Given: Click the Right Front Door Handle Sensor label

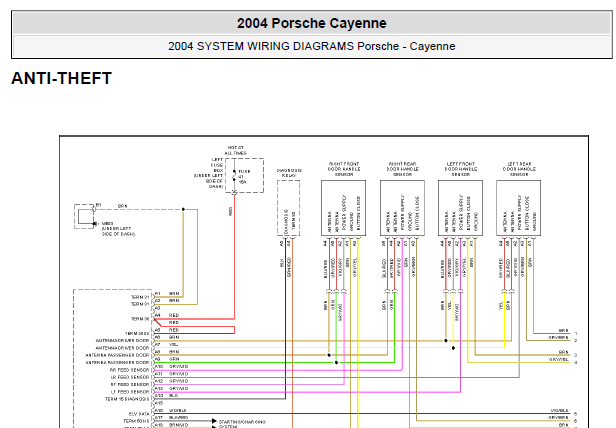Looking at the screenshot, I should [344, 169].
